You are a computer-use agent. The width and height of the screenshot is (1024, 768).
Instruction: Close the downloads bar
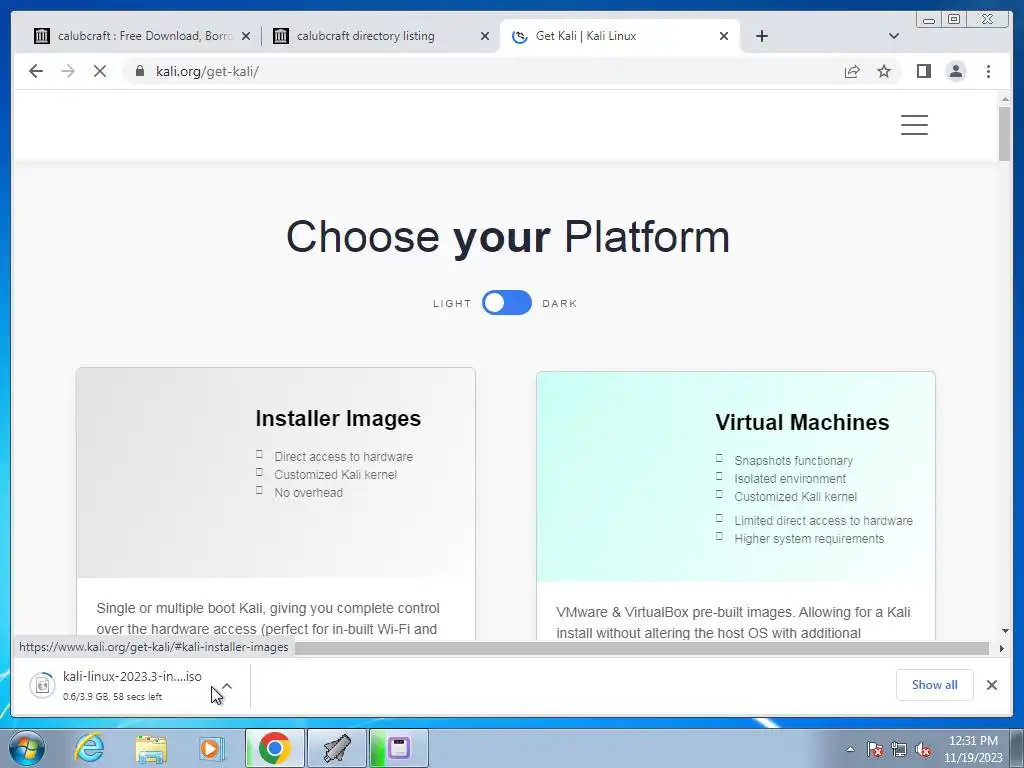click(992, 685)
